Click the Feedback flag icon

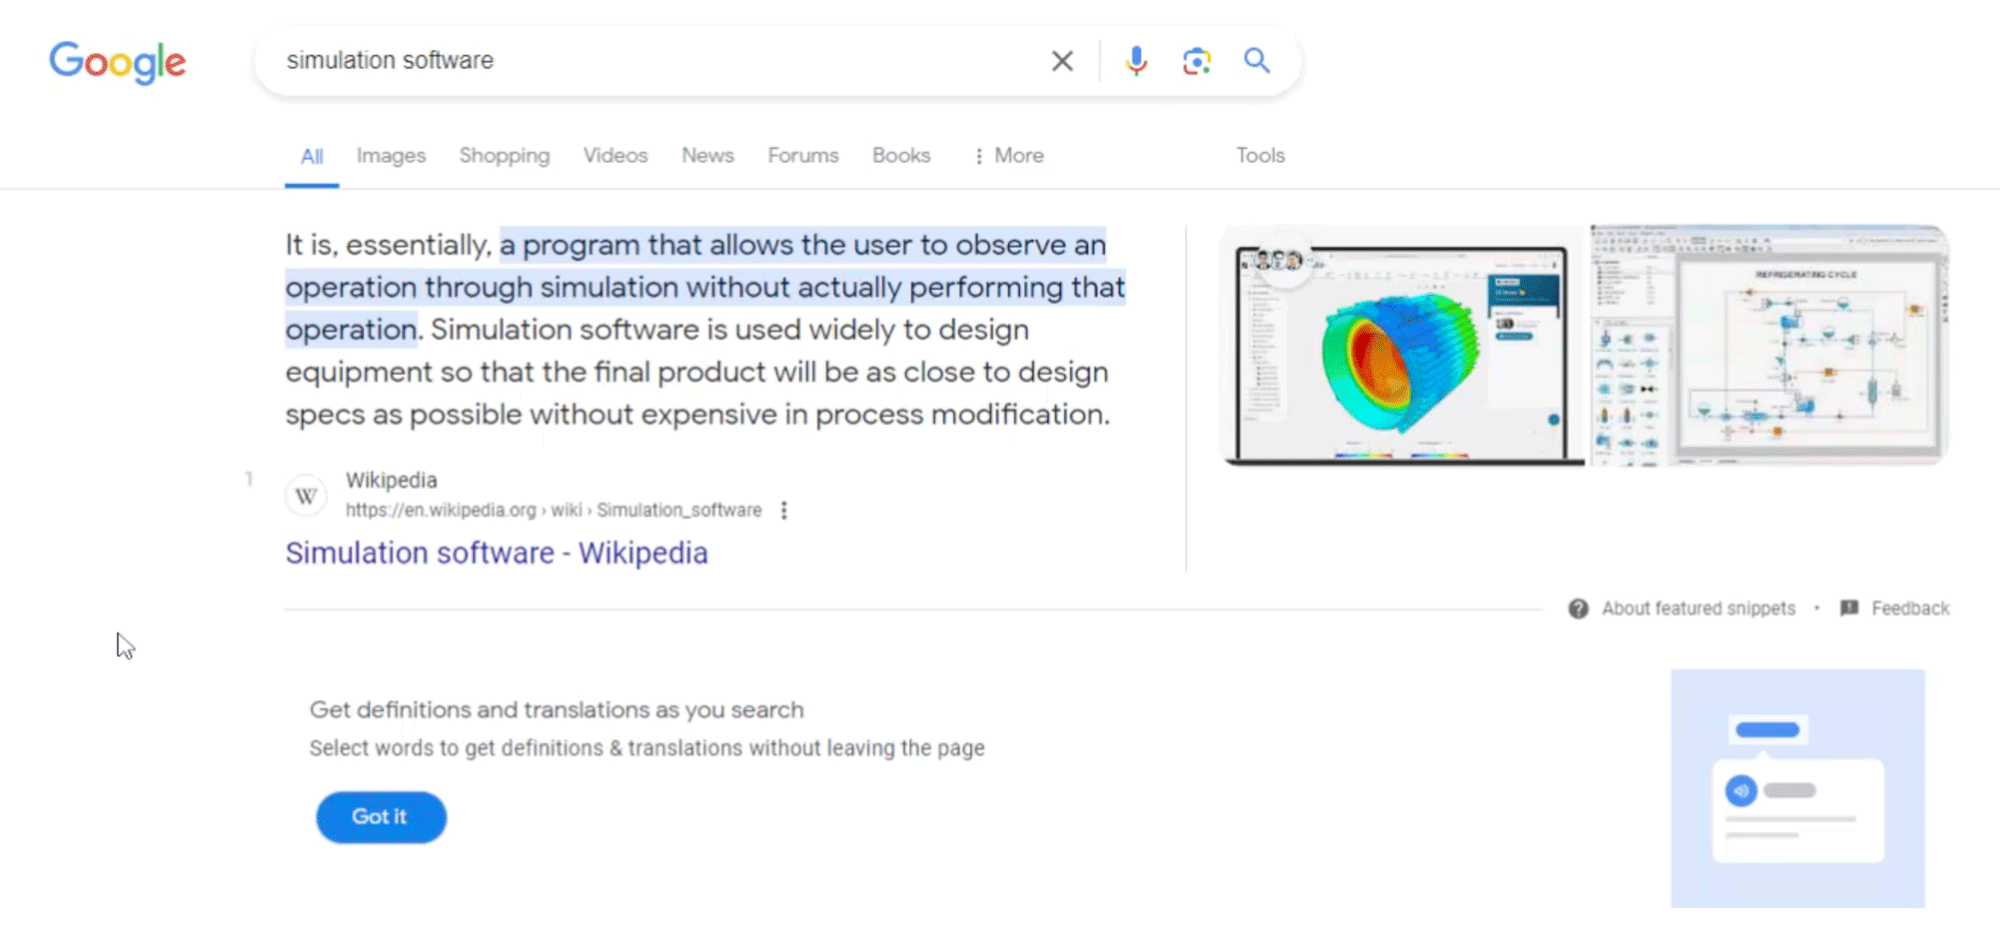tap(1847, 608)
